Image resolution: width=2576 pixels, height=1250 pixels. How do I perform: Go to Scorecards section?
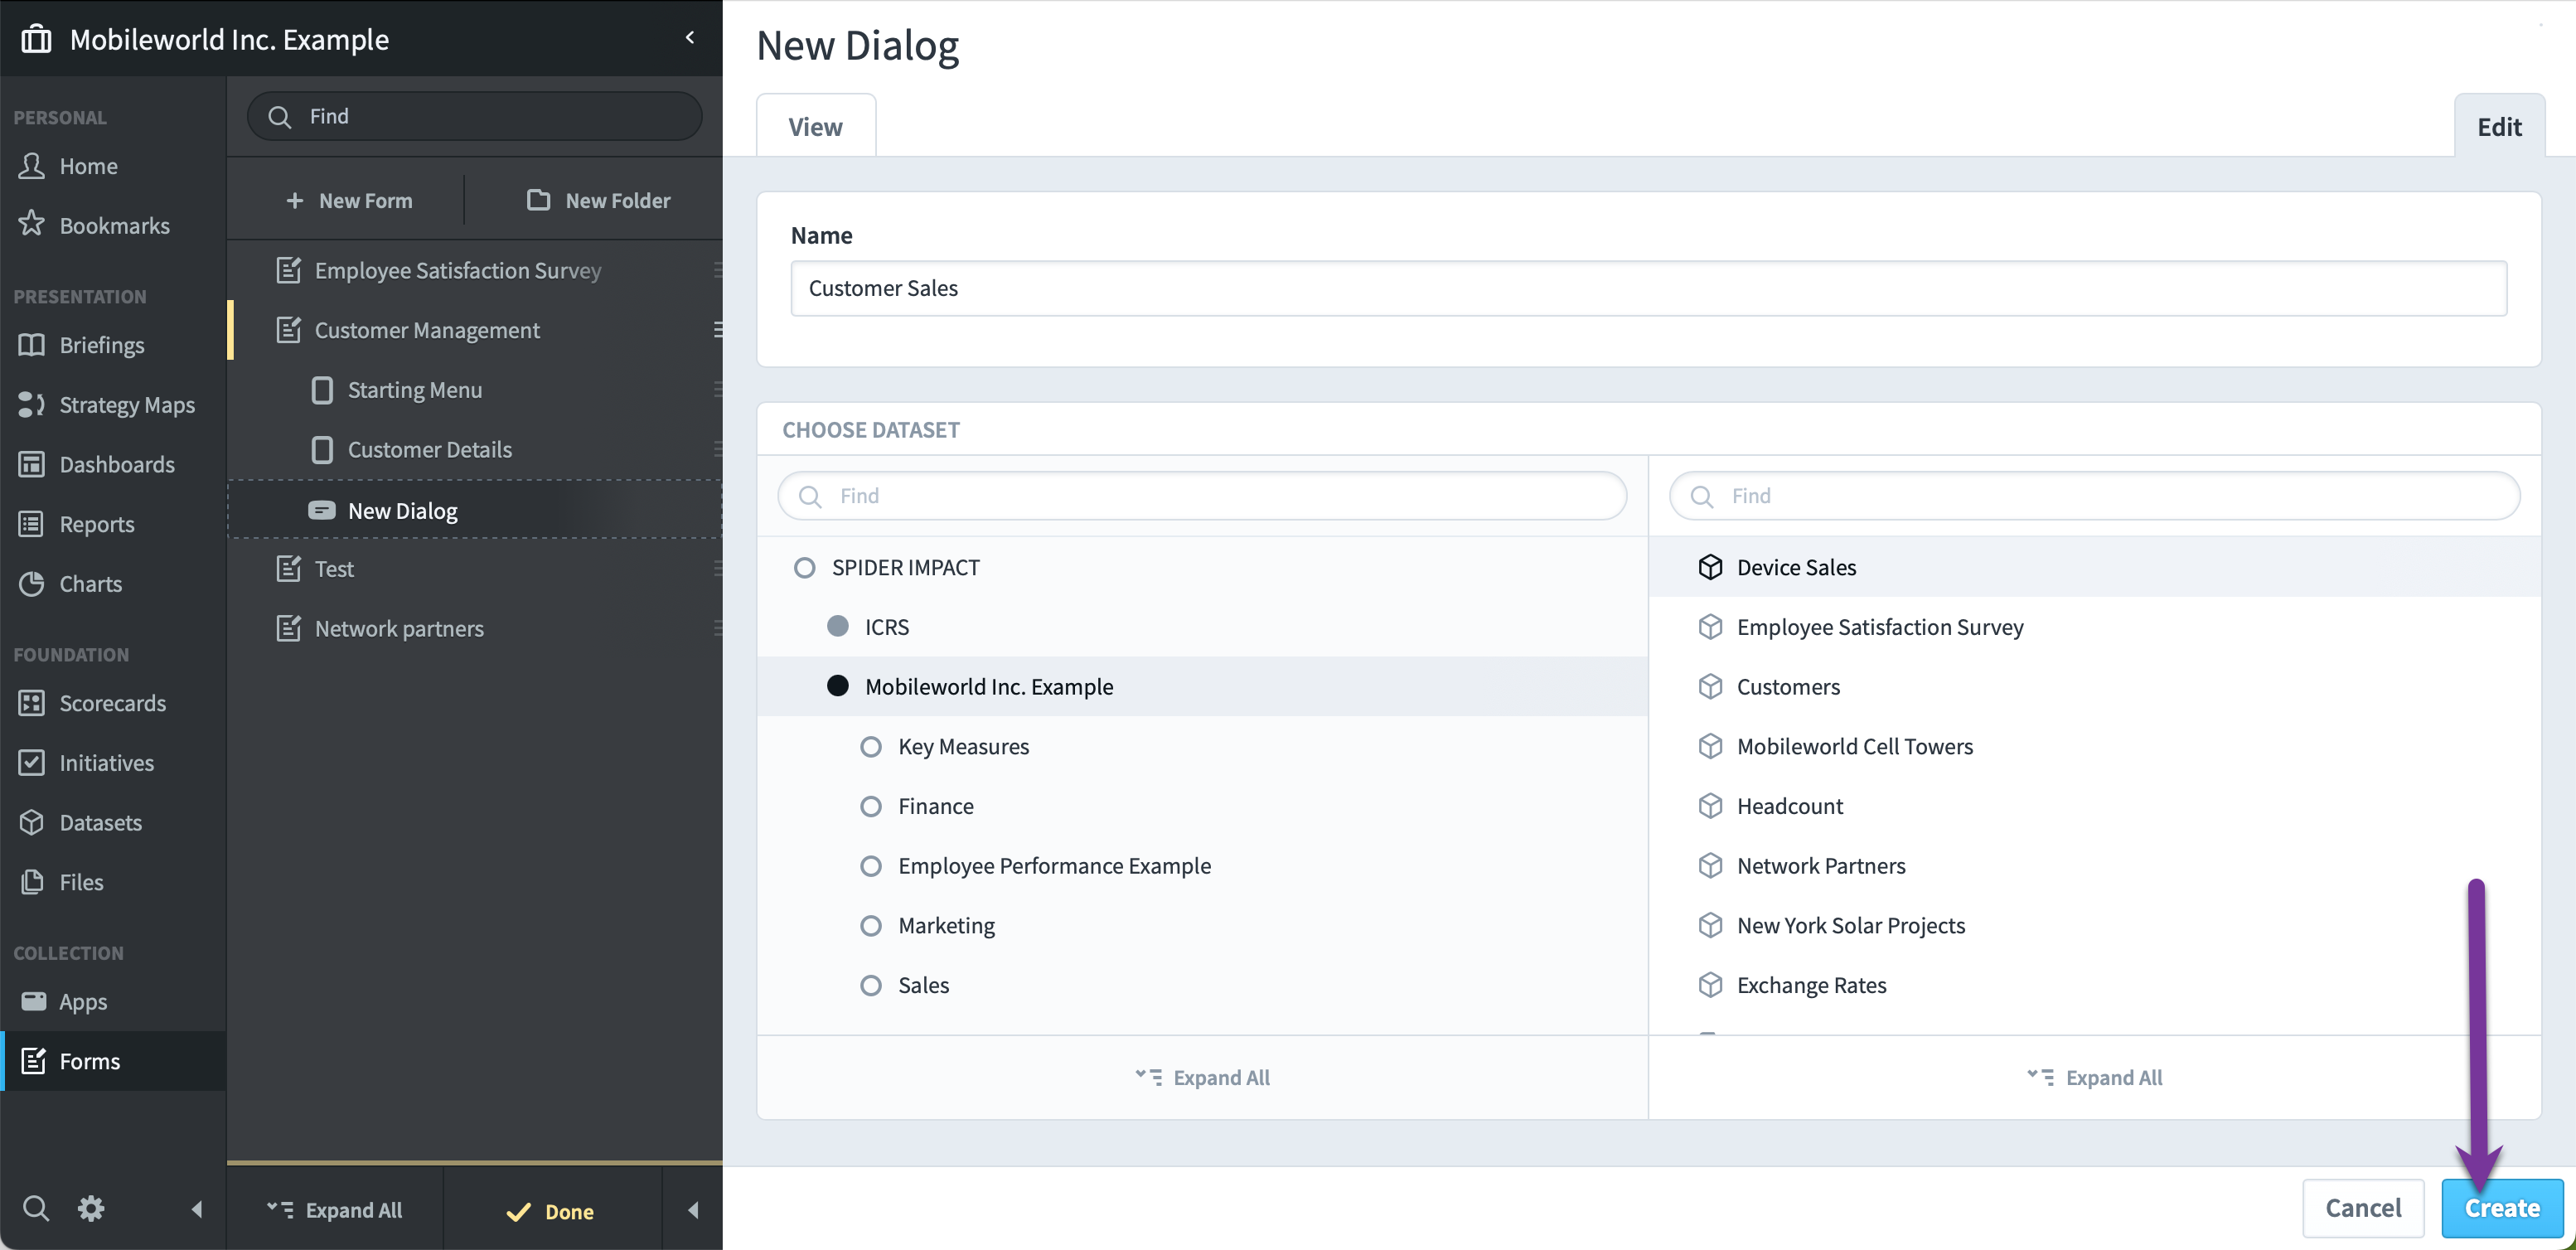(113, 703)
